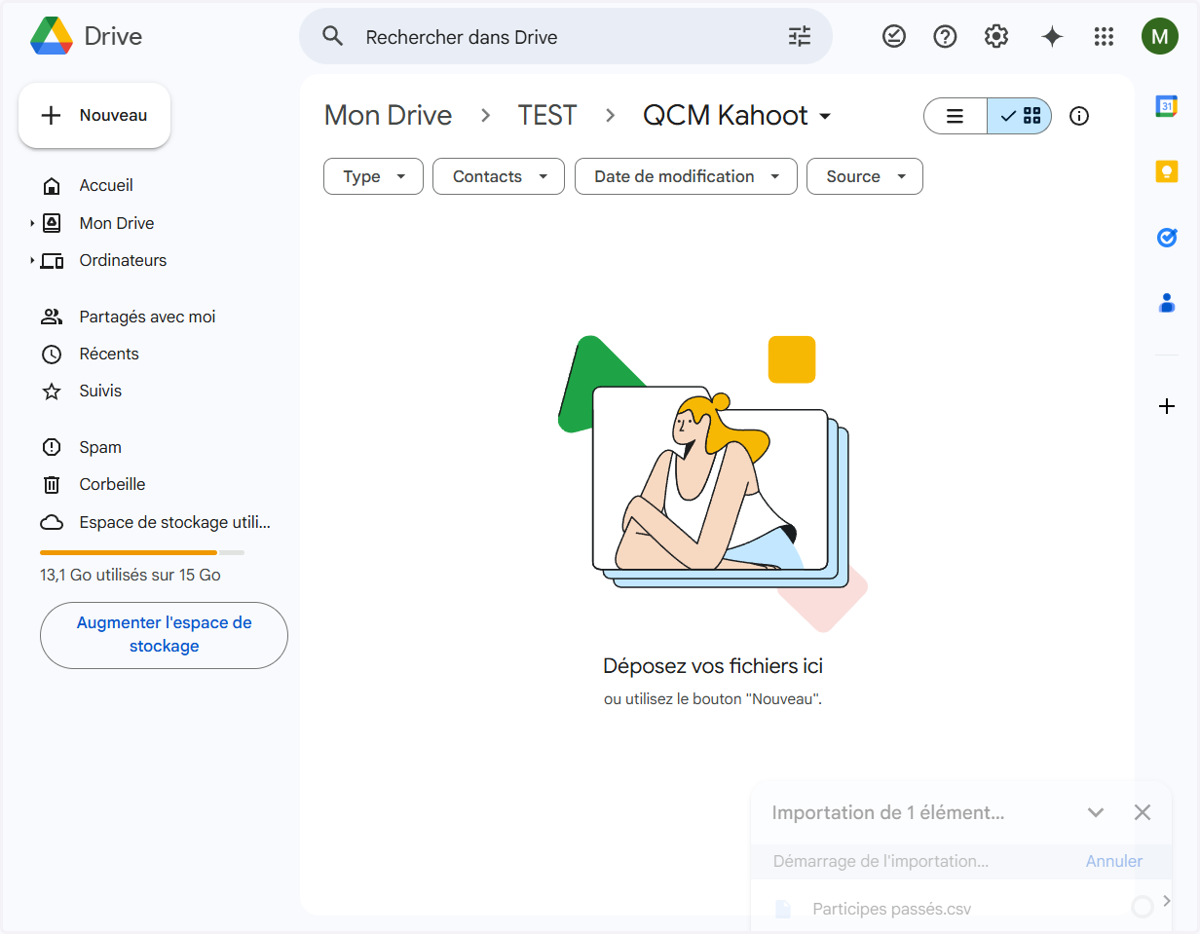Open Récents
1200x934 pixels.
(109, 354)
